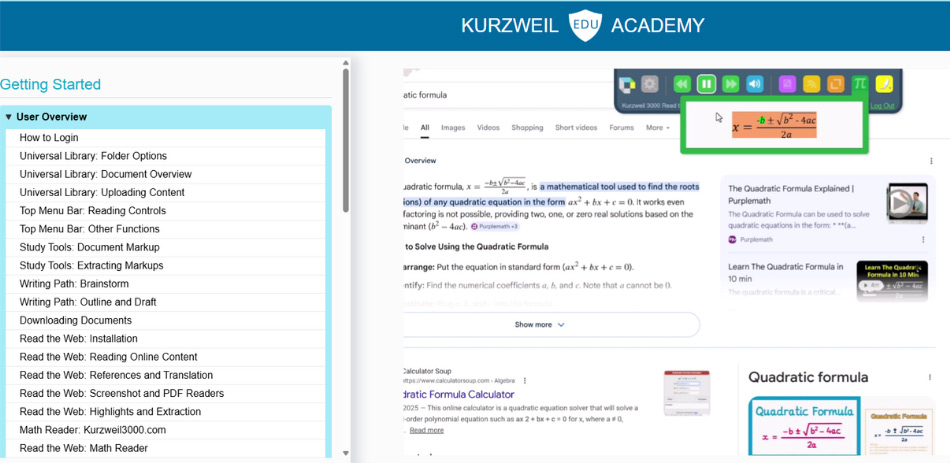Image resolution: width=950 pixels, height=464 pixels.
Task: Open the Quadratic Formula Calculator result link
Action: [x=459, y=395]
